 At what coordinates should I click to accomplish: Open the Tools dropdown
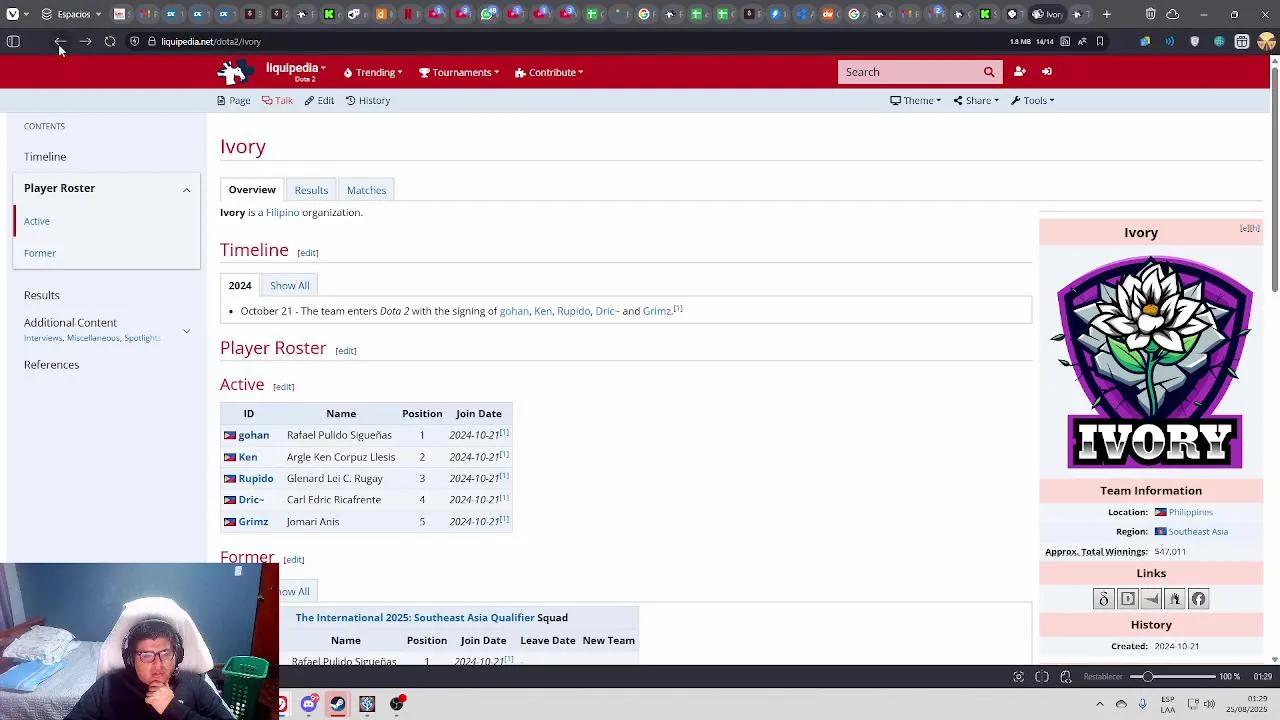coord(1033,100)
